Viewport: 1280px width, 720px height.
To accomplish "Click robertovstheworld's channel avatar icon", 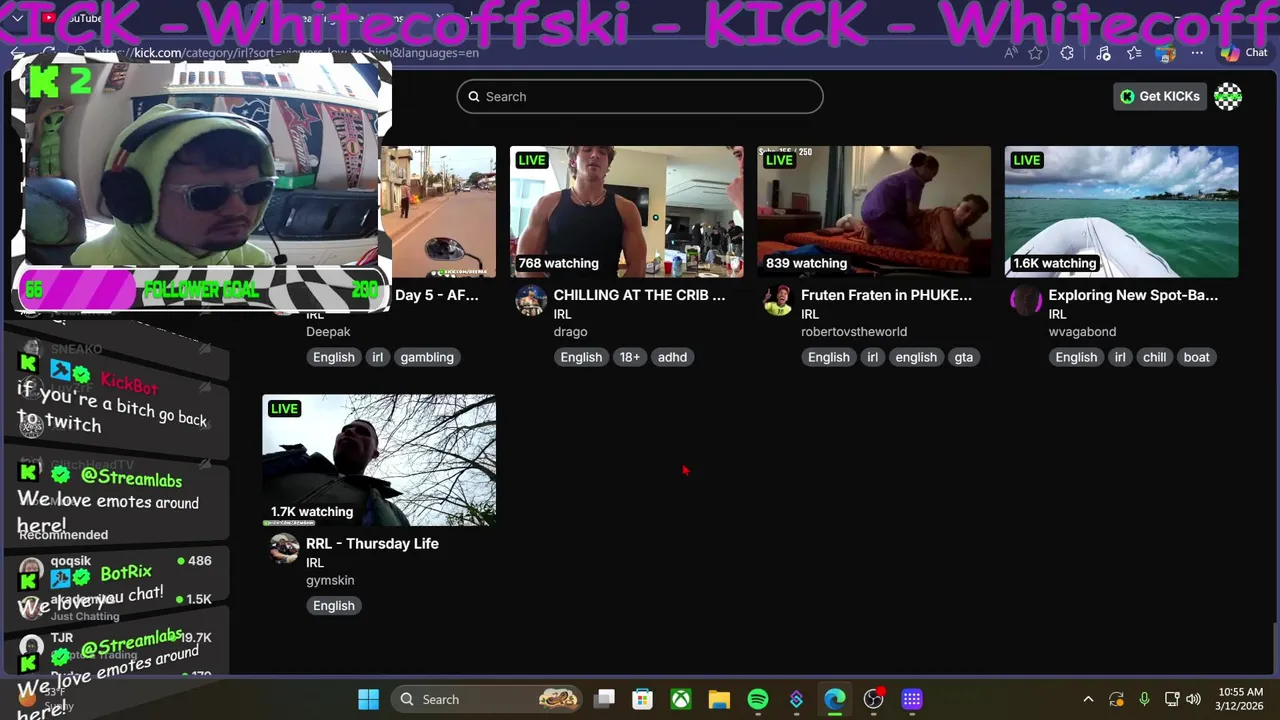I will coord(778,300).
